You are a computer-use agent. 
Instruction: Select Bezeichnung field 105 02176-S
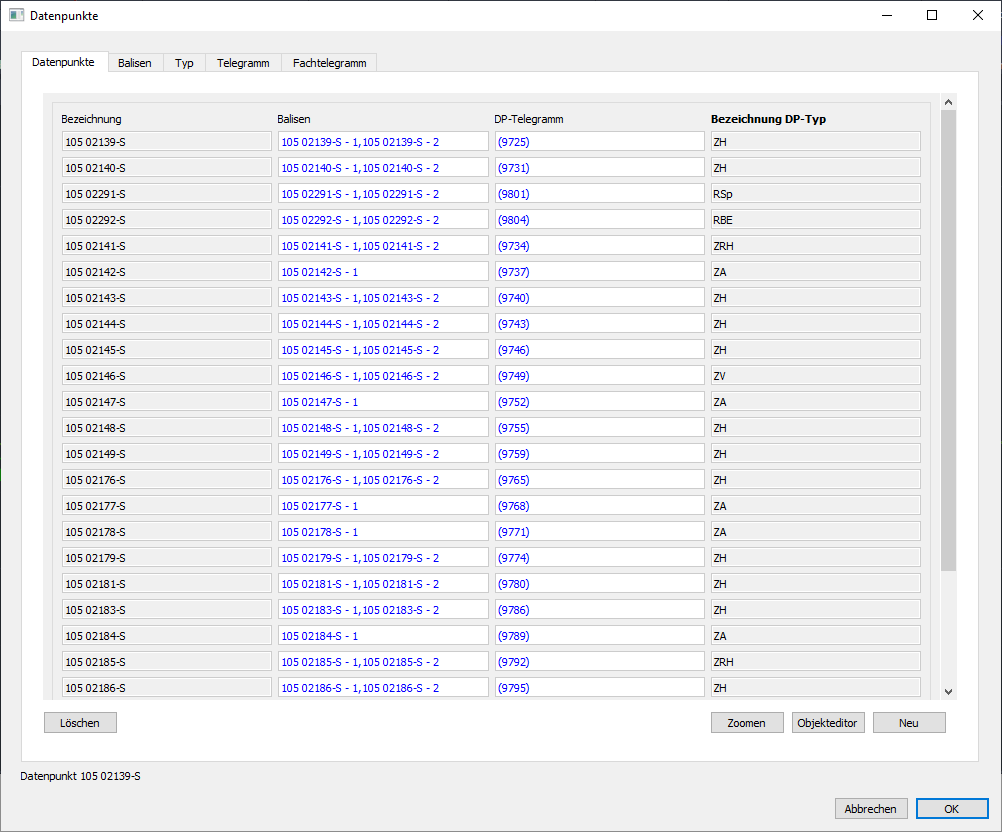(167, 480)
